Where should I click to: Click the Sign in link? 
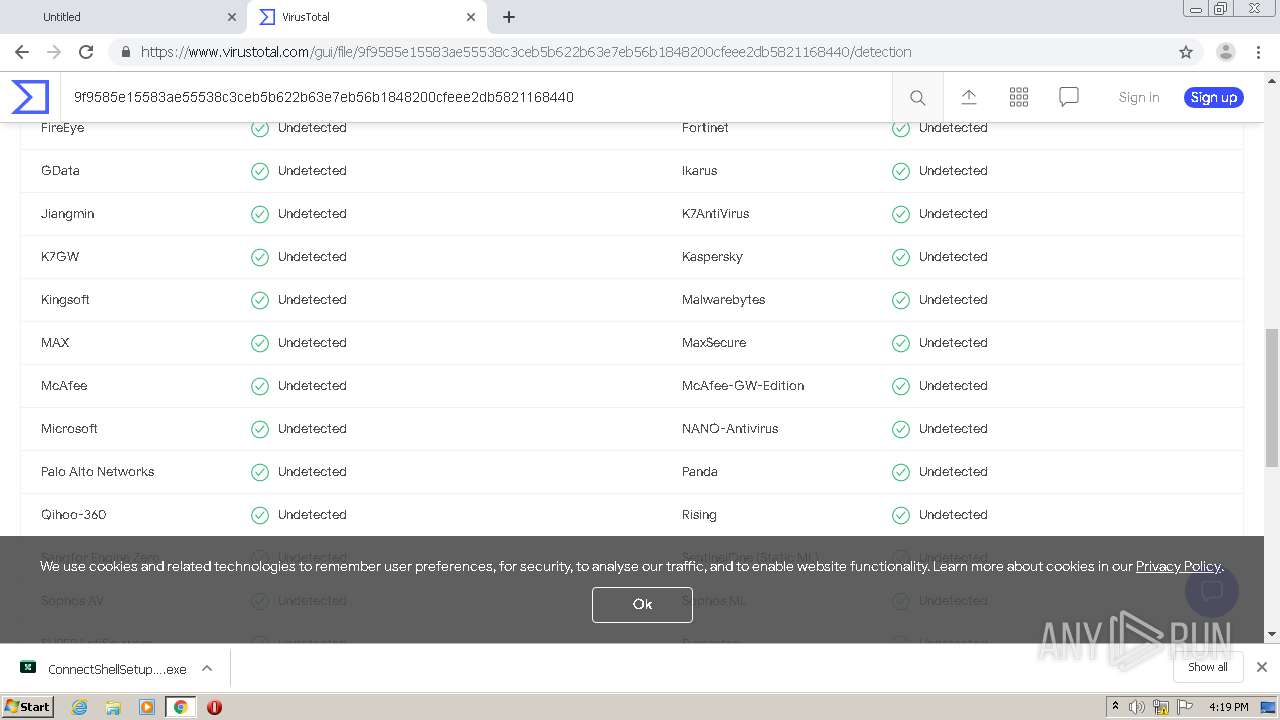(x=1139, y=97)
